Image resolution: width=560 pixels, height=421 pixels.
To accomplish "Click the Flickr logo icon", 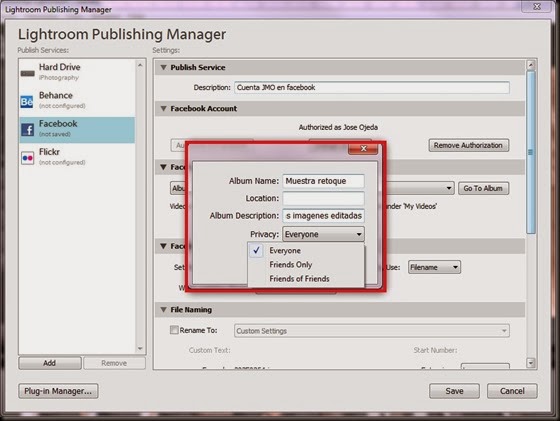I will [x=28, y=158].
